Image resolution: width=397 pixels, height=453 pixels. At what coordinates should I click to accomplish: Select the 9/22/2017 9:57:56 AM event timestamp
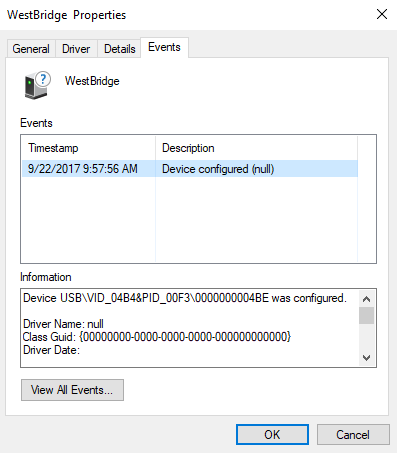83,169
